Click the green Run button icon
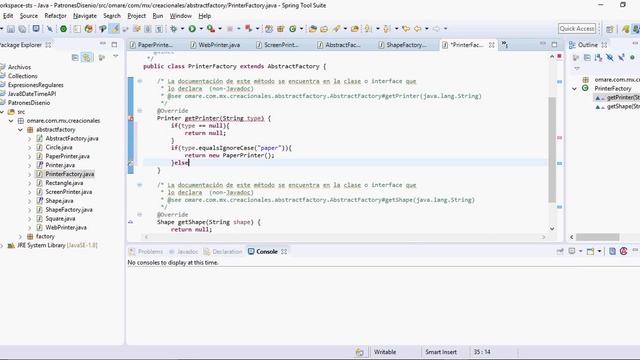 pyautogui.click(x=192, y=29)
